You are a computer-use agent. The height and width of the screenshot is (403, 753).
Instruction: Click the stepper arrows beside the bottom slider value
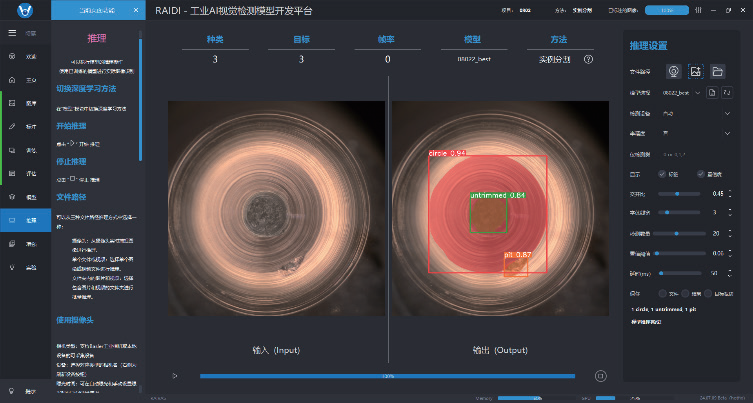tap(730, 273)
